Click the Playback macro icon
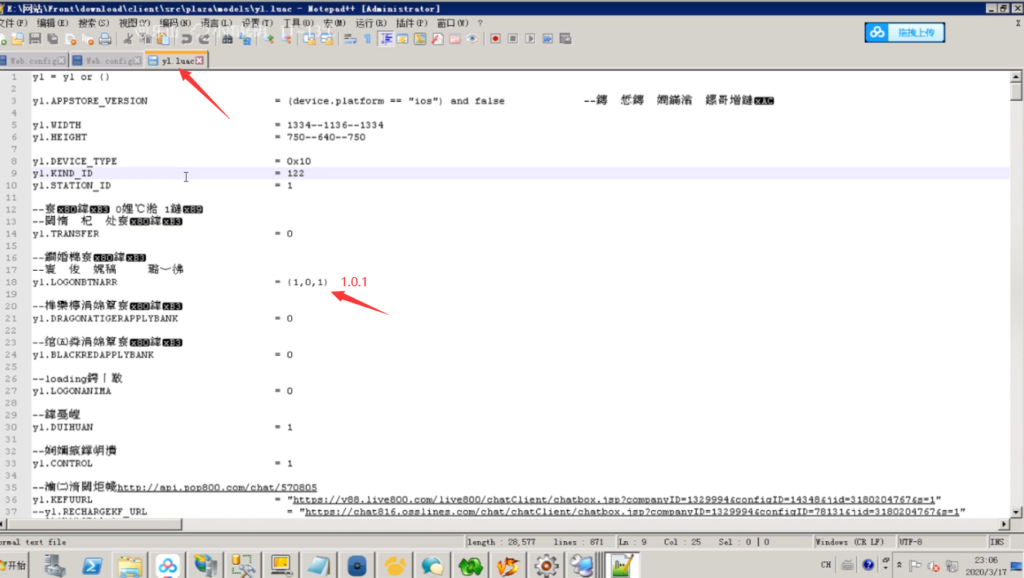1024x578 pixels. tap(530, 39)
